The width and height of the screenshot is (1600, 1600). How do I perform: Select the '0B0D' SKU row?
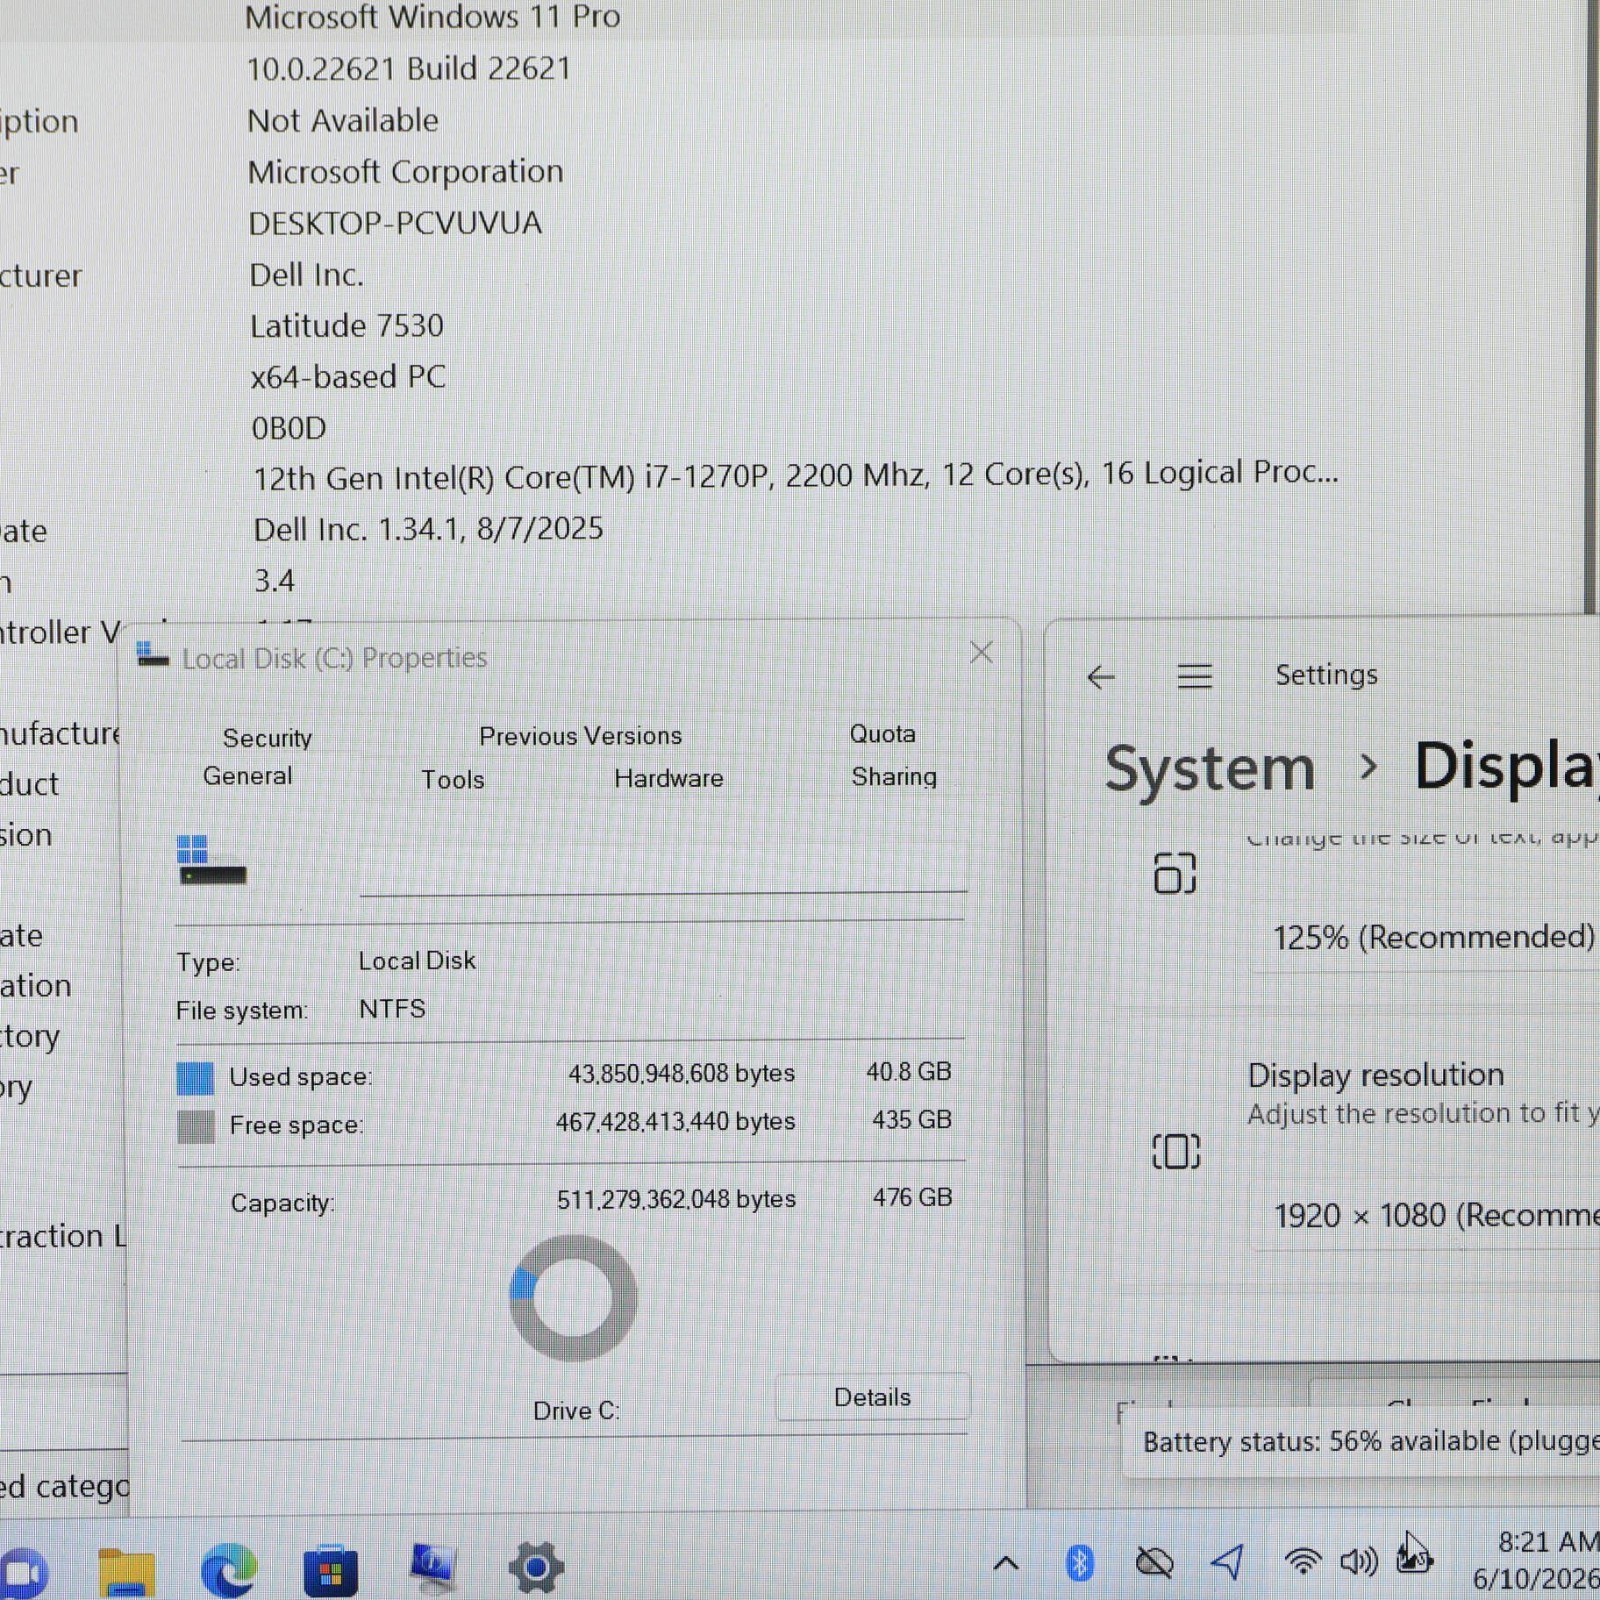click(x=288, y=429)
